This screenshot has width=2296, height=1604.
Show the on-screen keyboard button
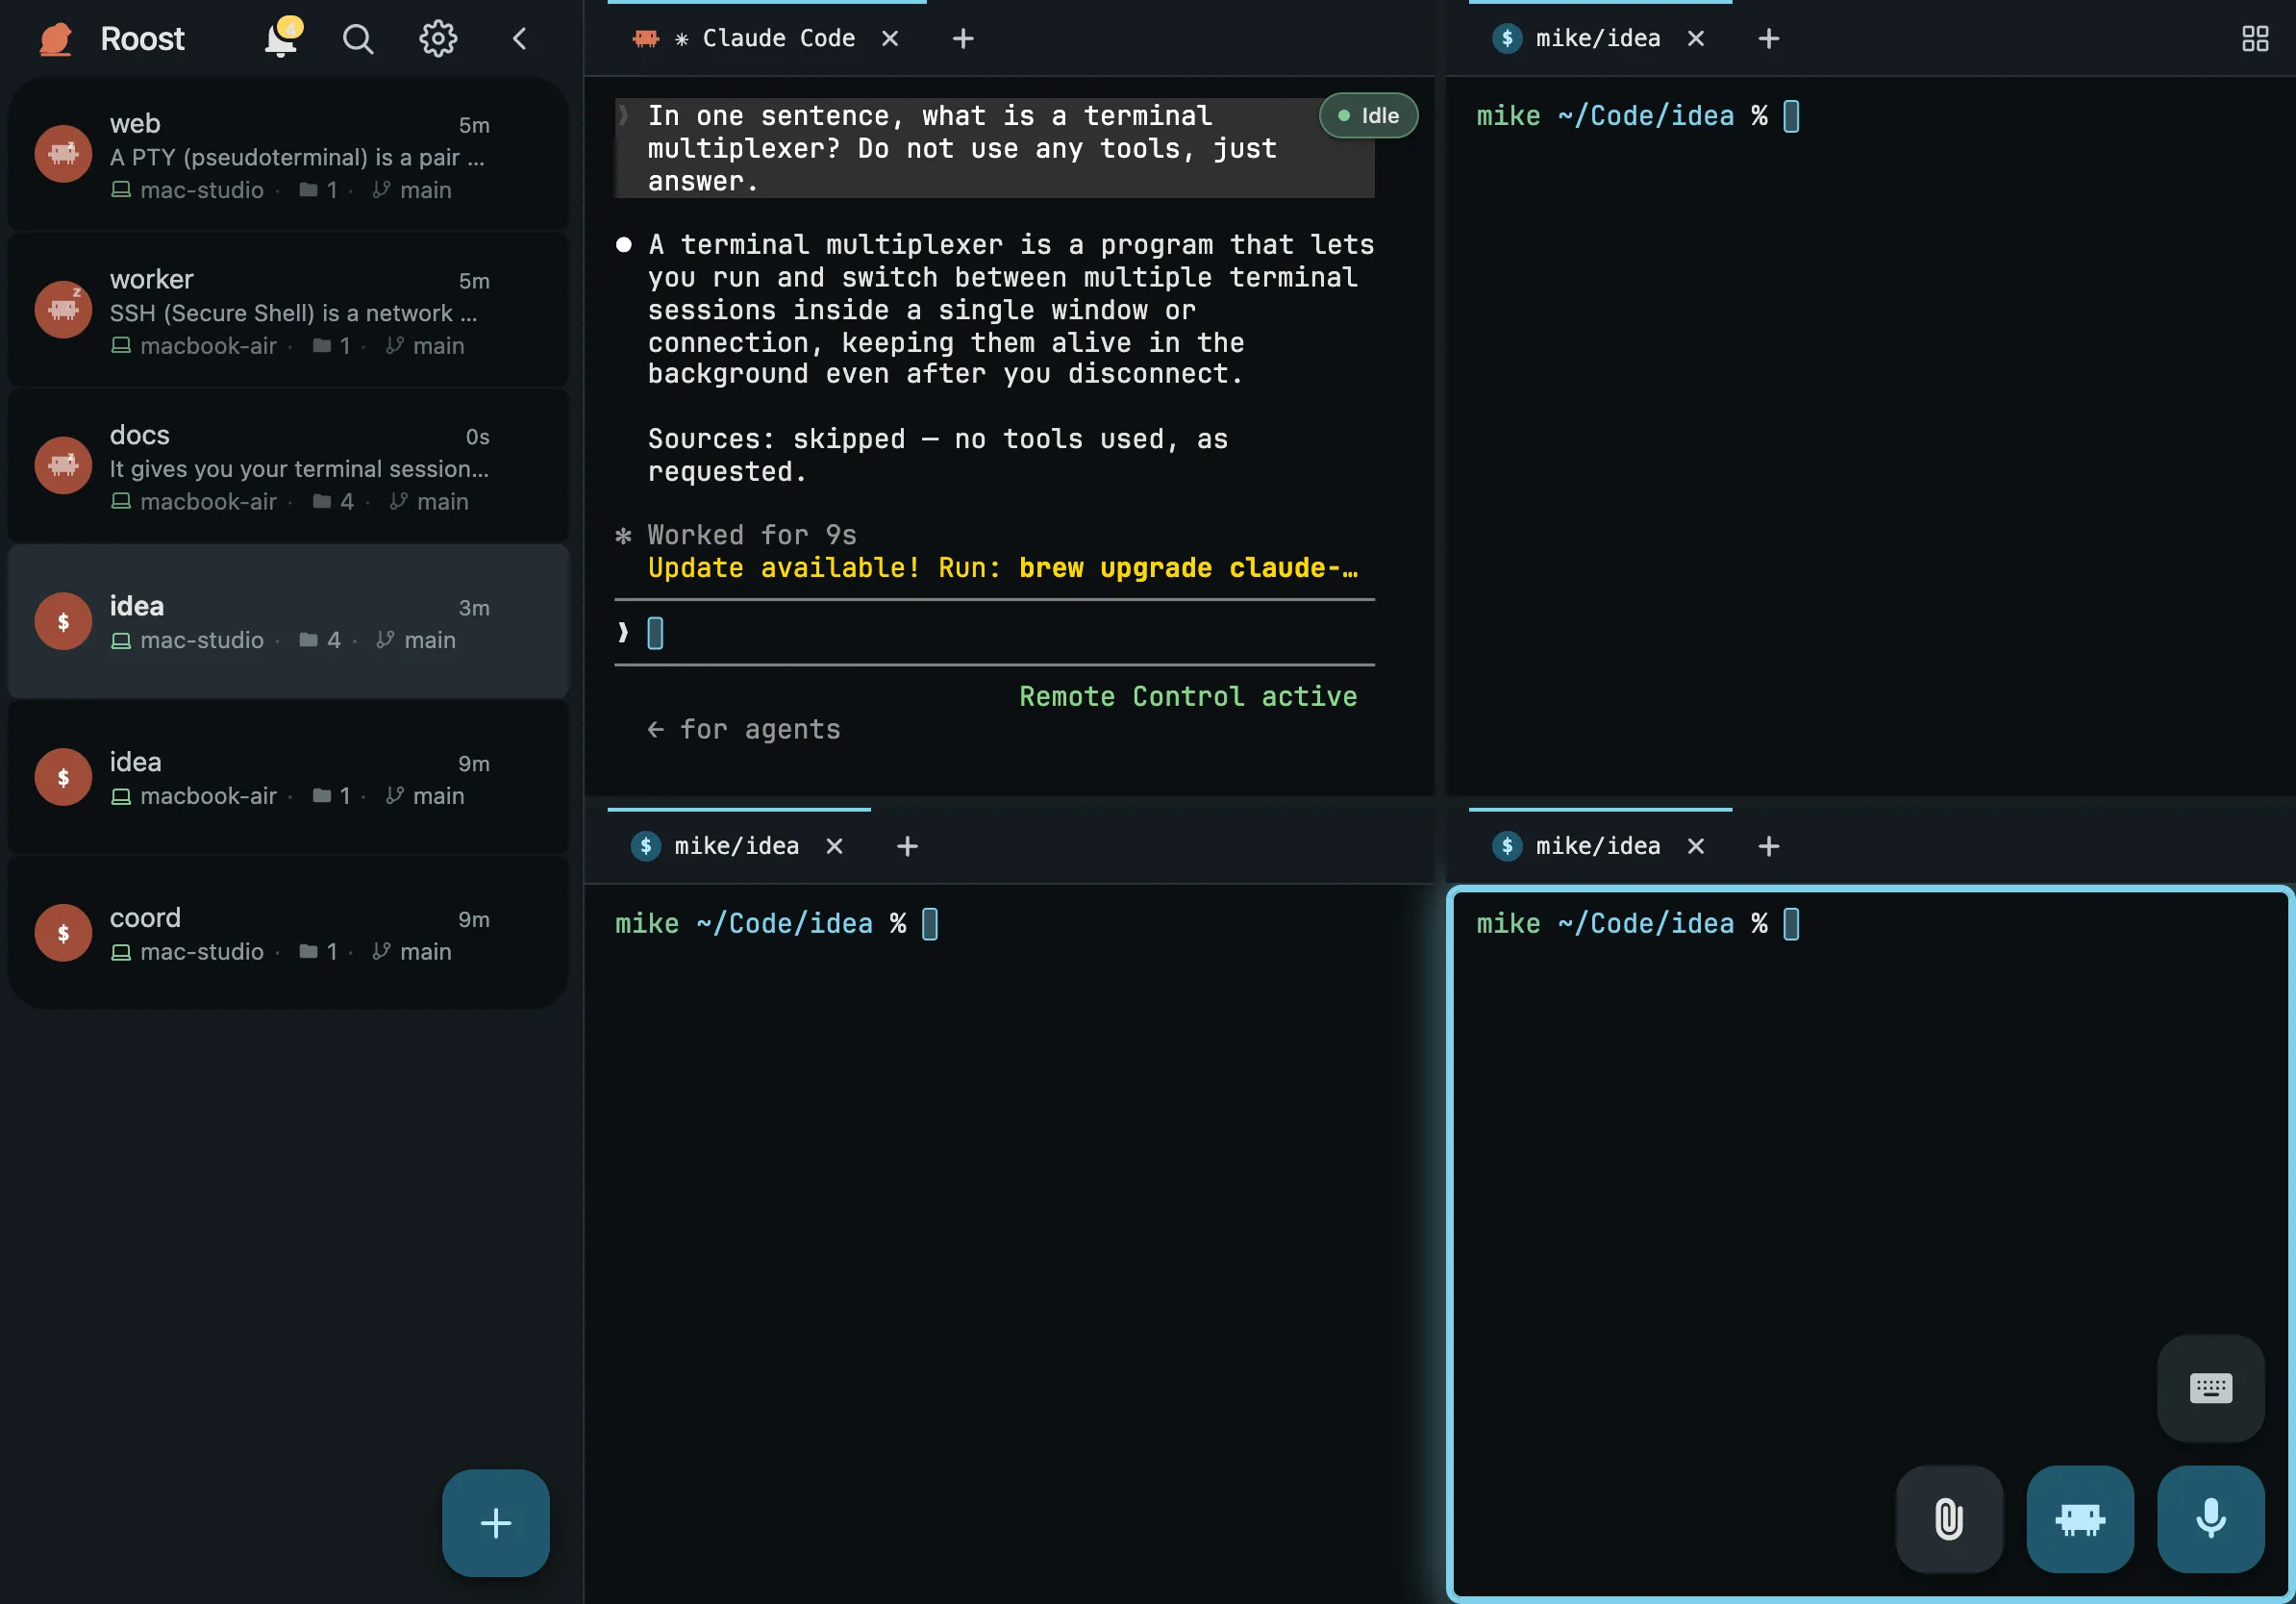[2211, 1388]
